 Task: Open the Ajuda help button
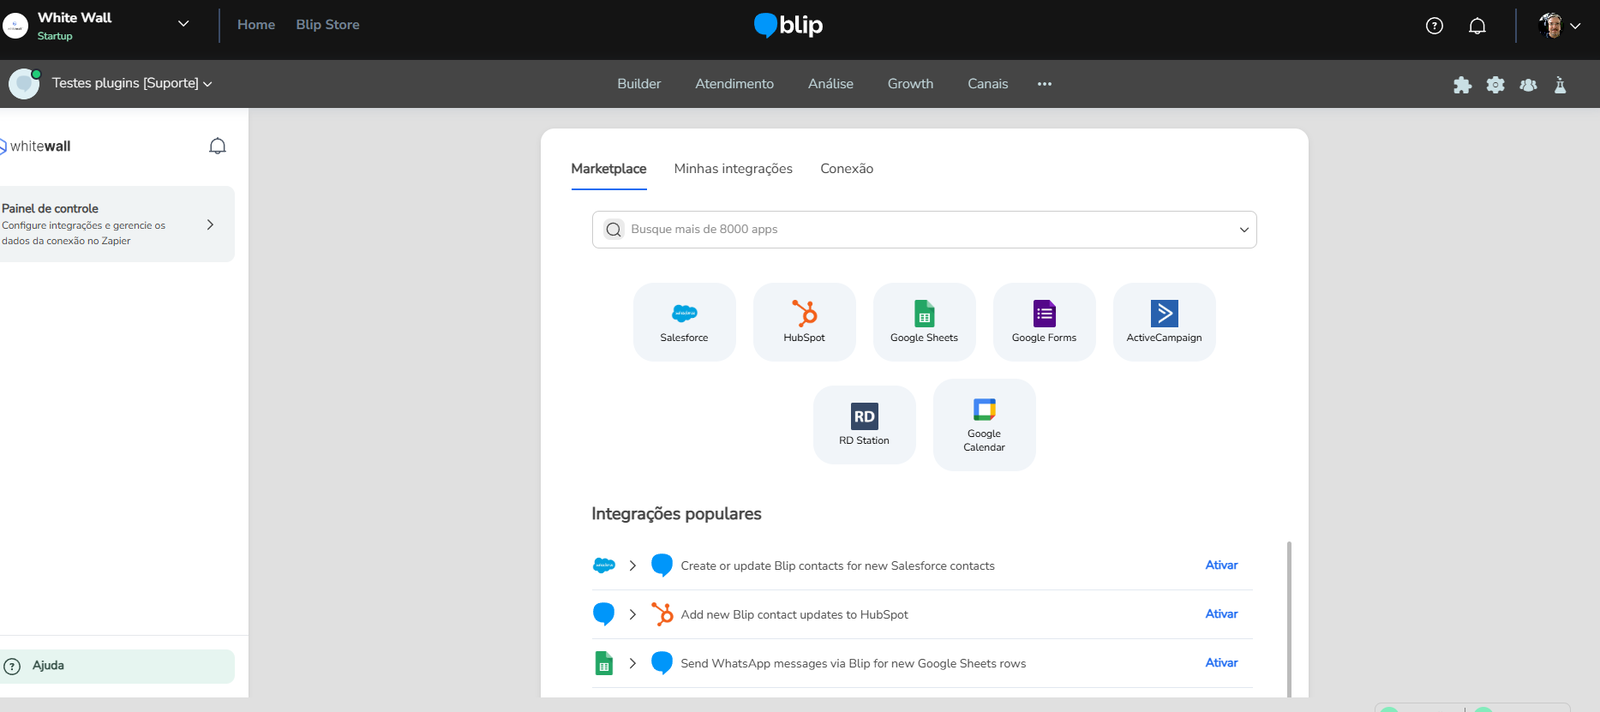(x=117, y=666)
